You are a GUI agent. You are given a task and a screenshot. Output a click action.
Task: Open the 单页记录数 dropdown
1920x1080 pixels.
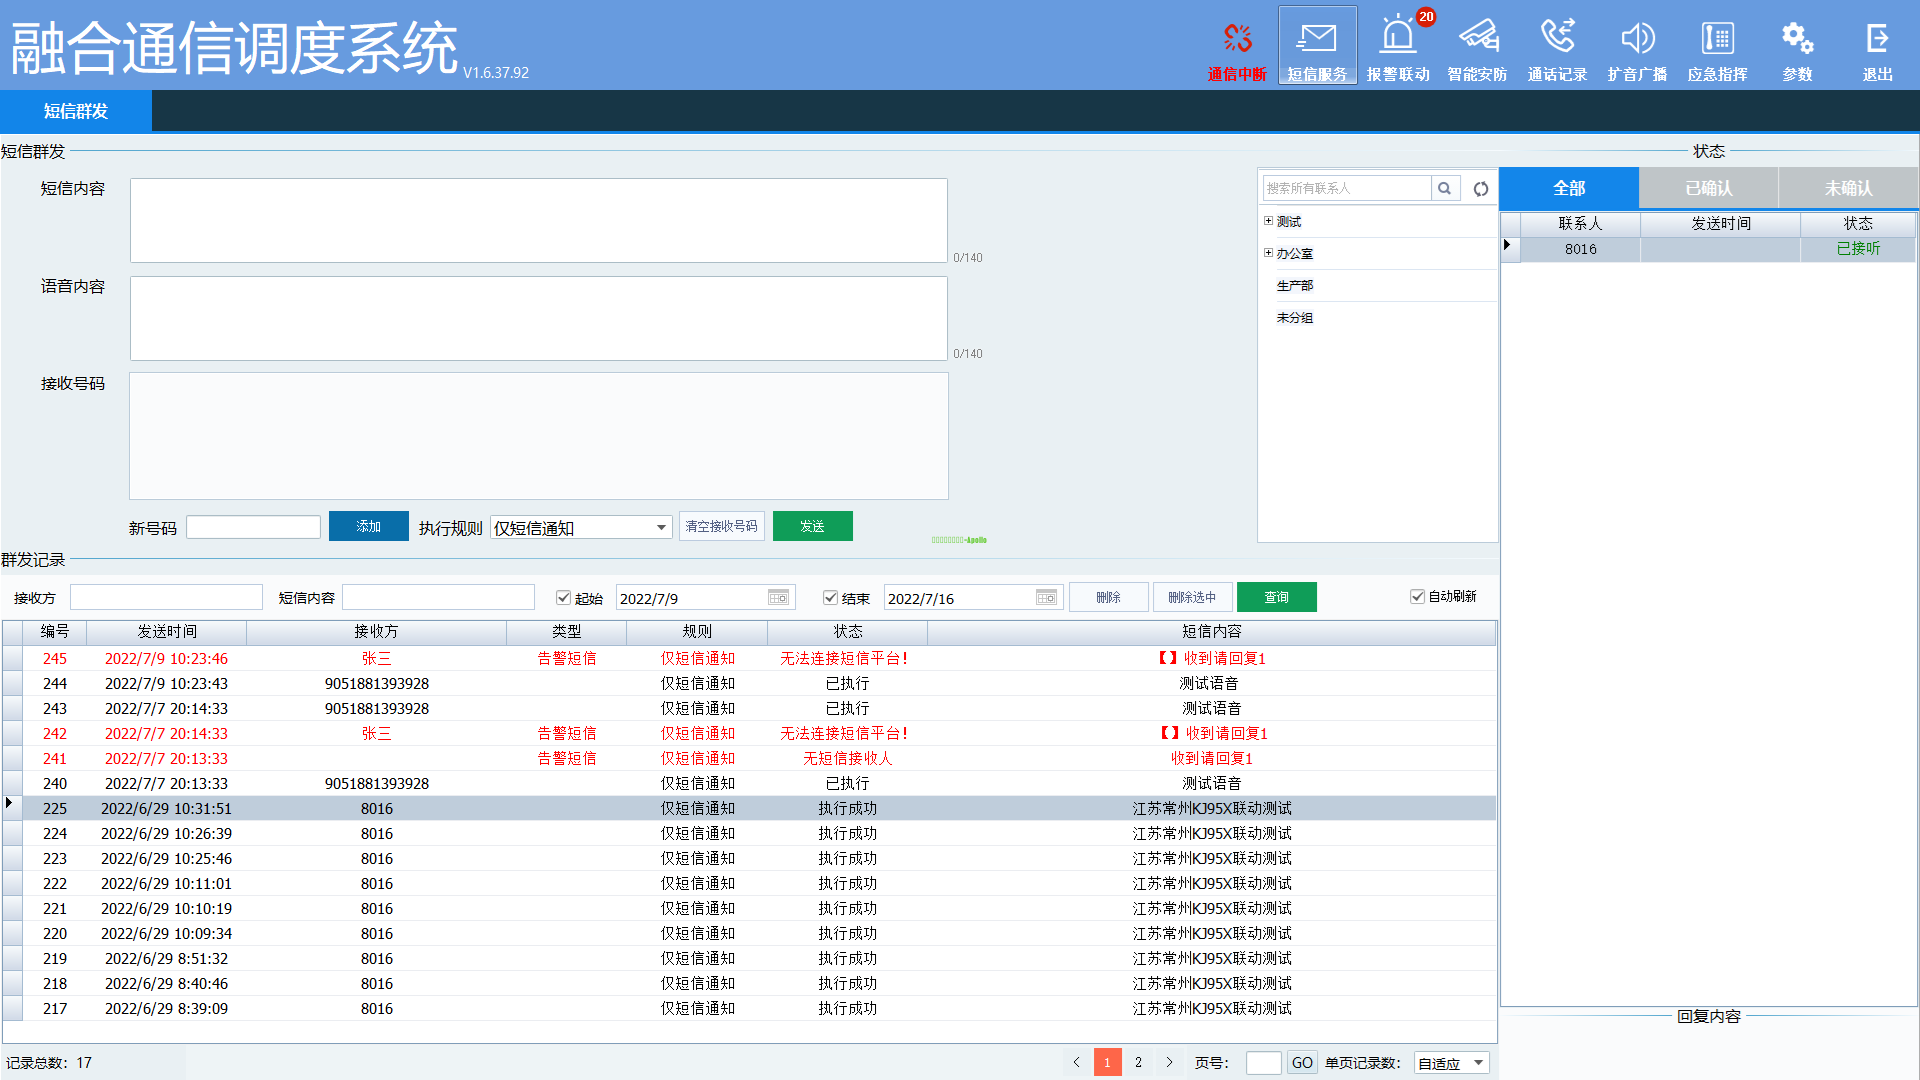[1478, 1063]
